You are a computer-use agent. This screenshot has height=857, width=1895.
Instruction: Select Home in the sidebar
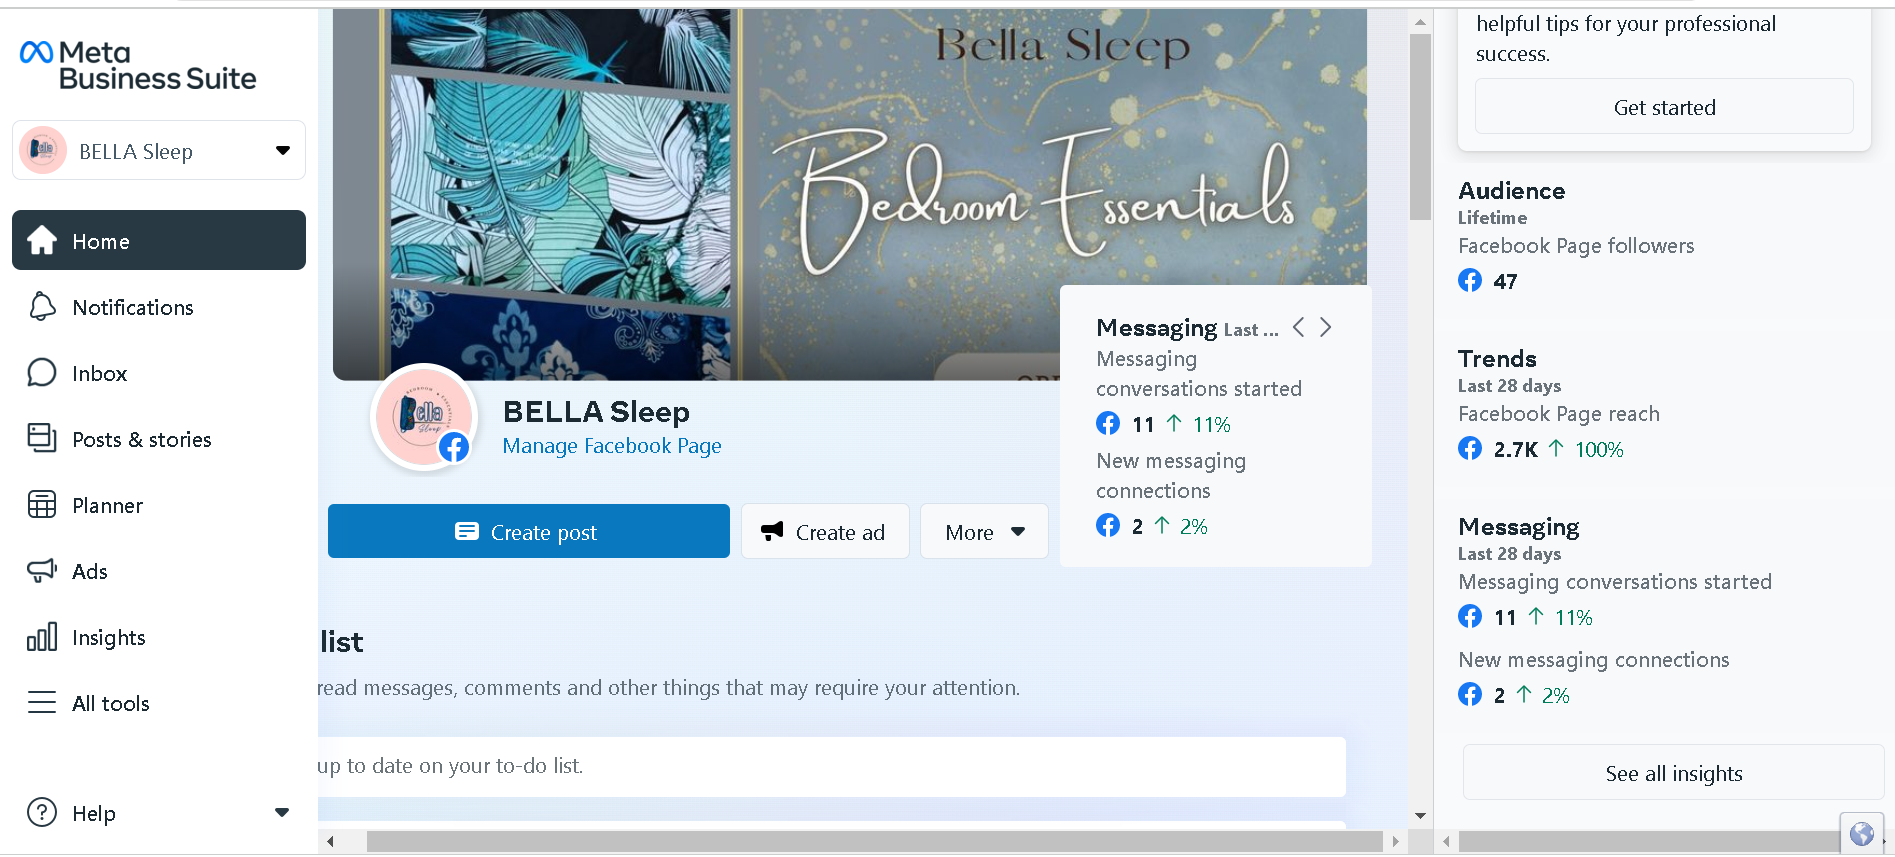click(159, 241)
